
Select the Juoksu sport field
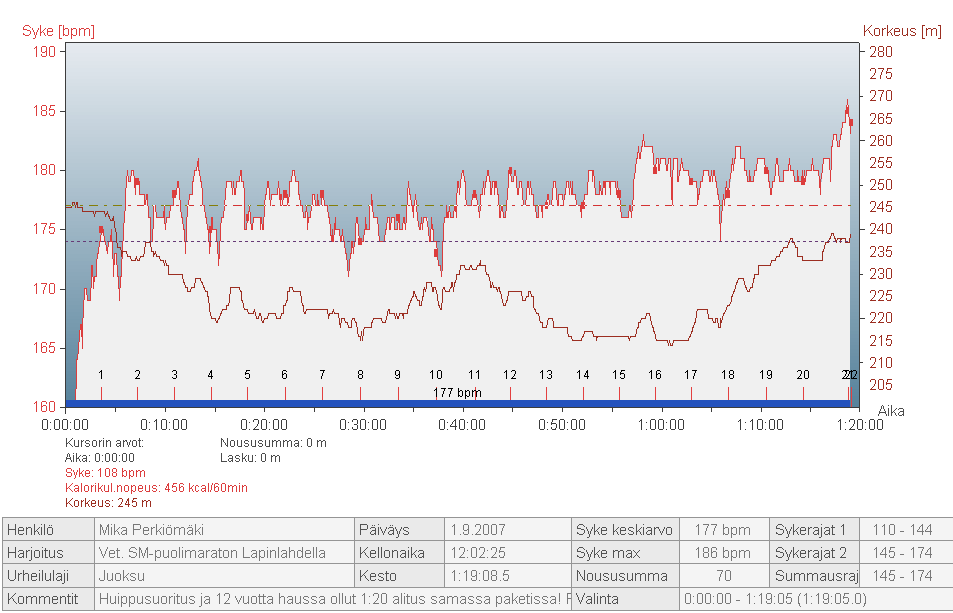pos(223,576)
